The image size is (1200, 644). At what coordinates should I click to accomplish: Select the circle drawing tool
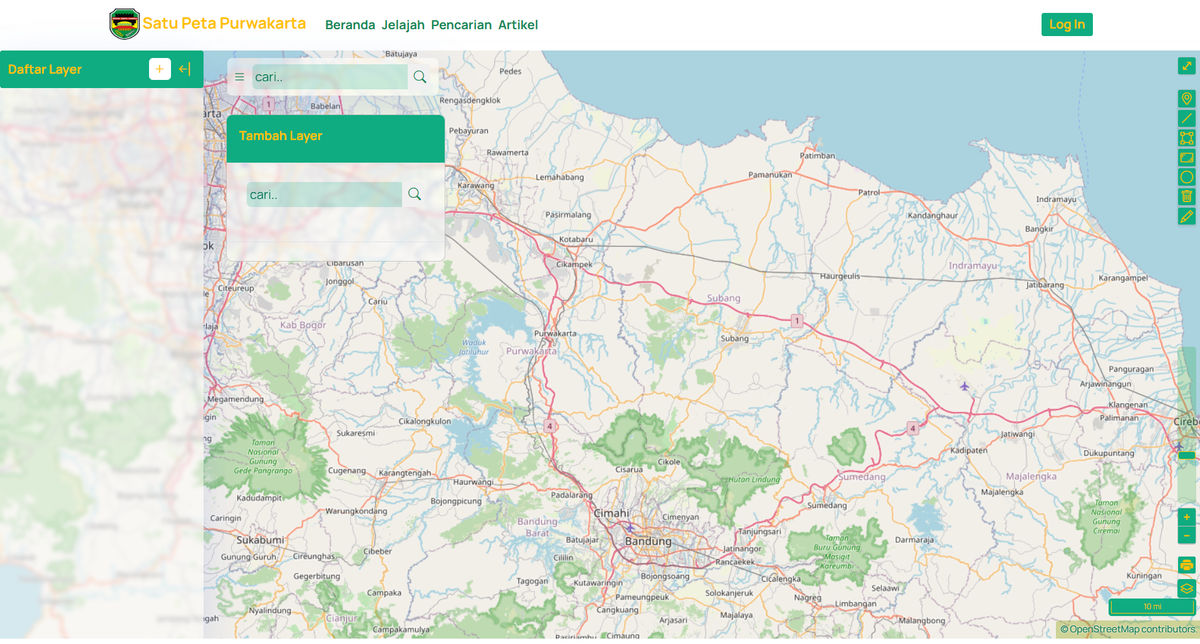coord(1187,177)
